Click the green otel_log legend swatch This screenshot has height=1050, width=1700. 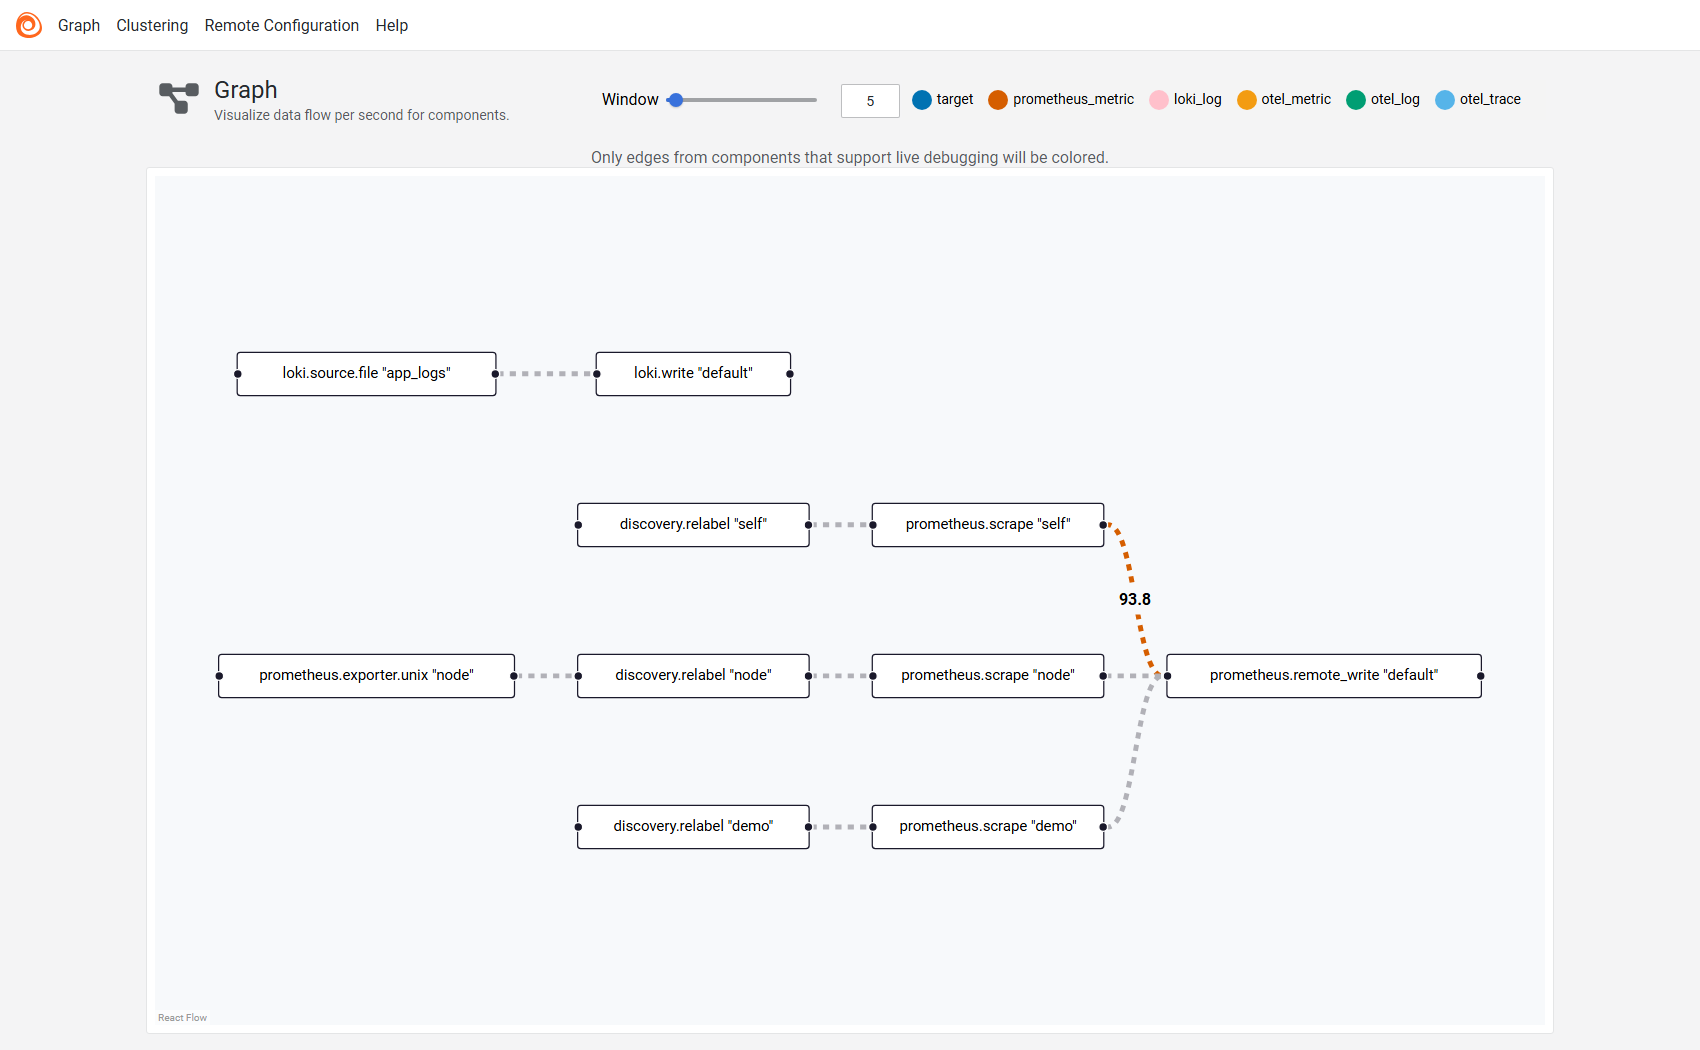tap(1356, 100)
